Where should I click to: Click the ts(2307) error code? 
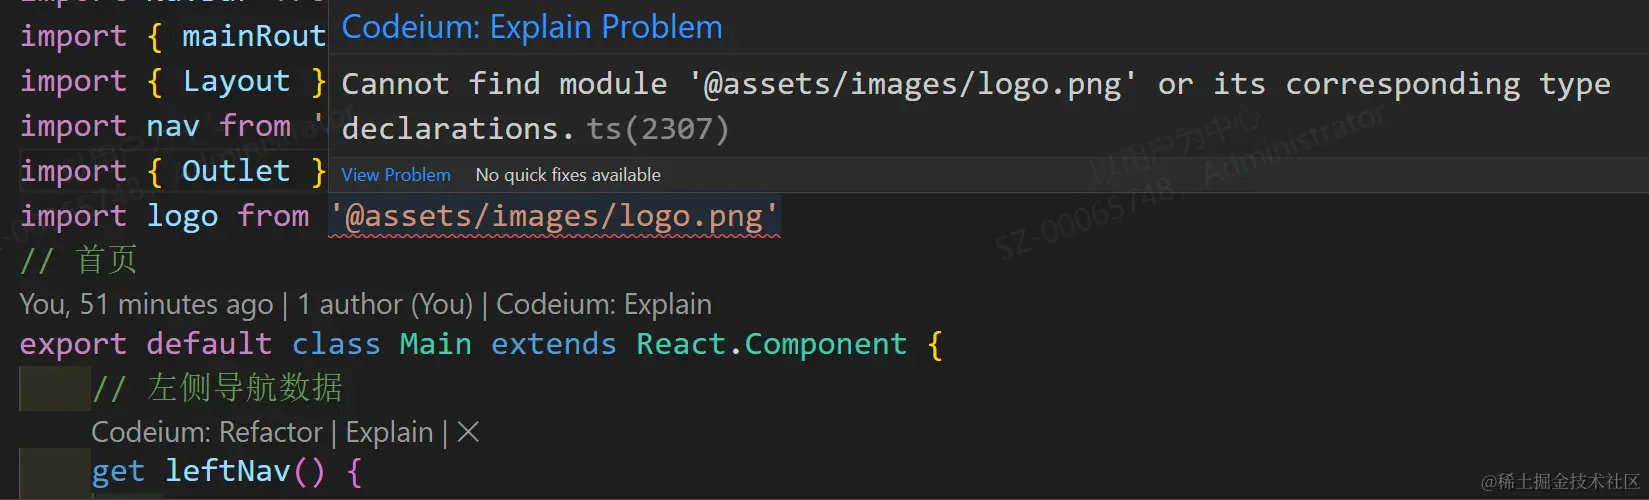[657, 129]
